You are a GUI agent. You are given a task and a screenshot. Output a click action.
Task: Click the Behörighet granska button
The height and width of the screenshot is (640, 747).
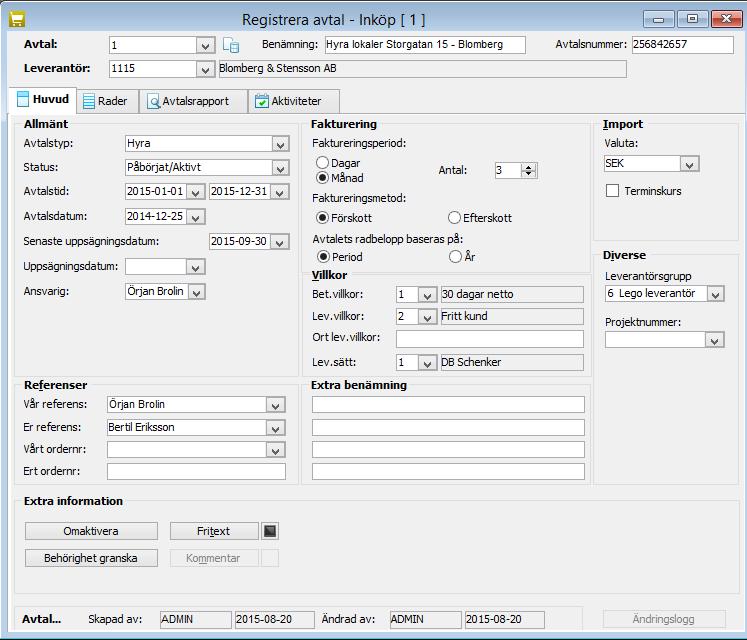click(x=91, y=558)
